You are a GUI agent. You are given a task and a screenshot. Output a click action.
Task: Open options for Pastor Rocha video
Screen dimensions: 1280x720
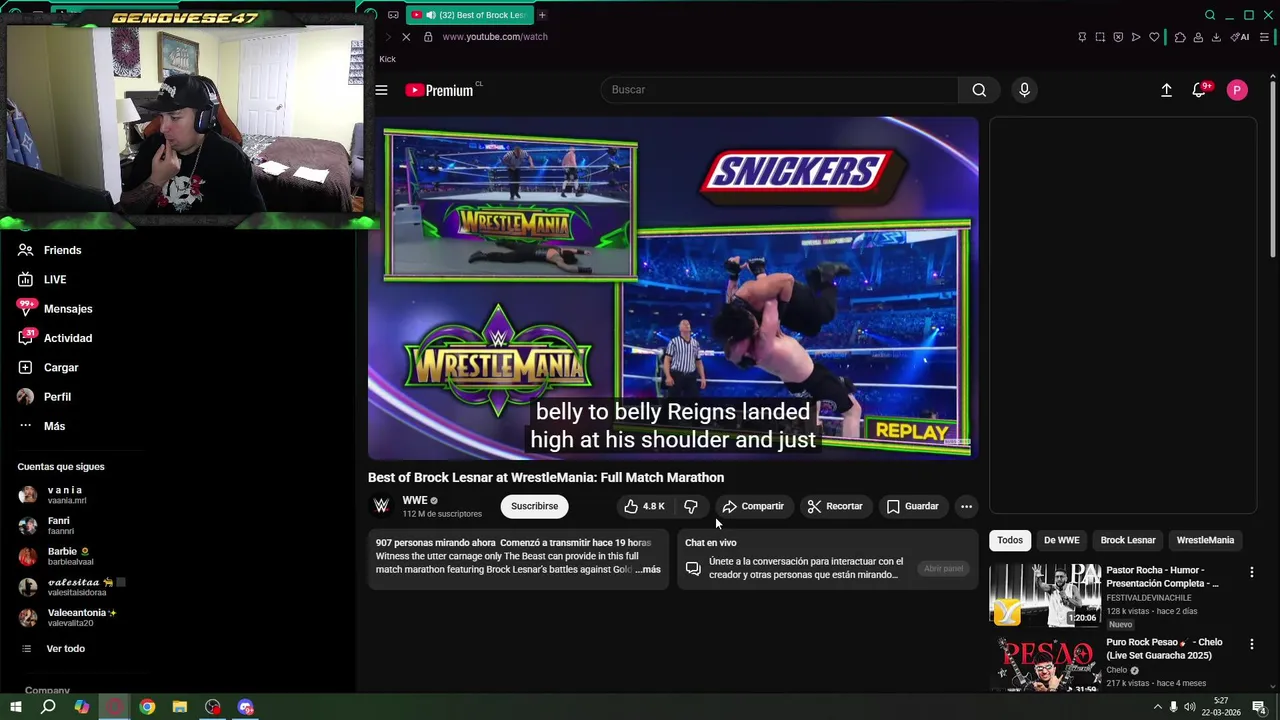click(1251, 572)
